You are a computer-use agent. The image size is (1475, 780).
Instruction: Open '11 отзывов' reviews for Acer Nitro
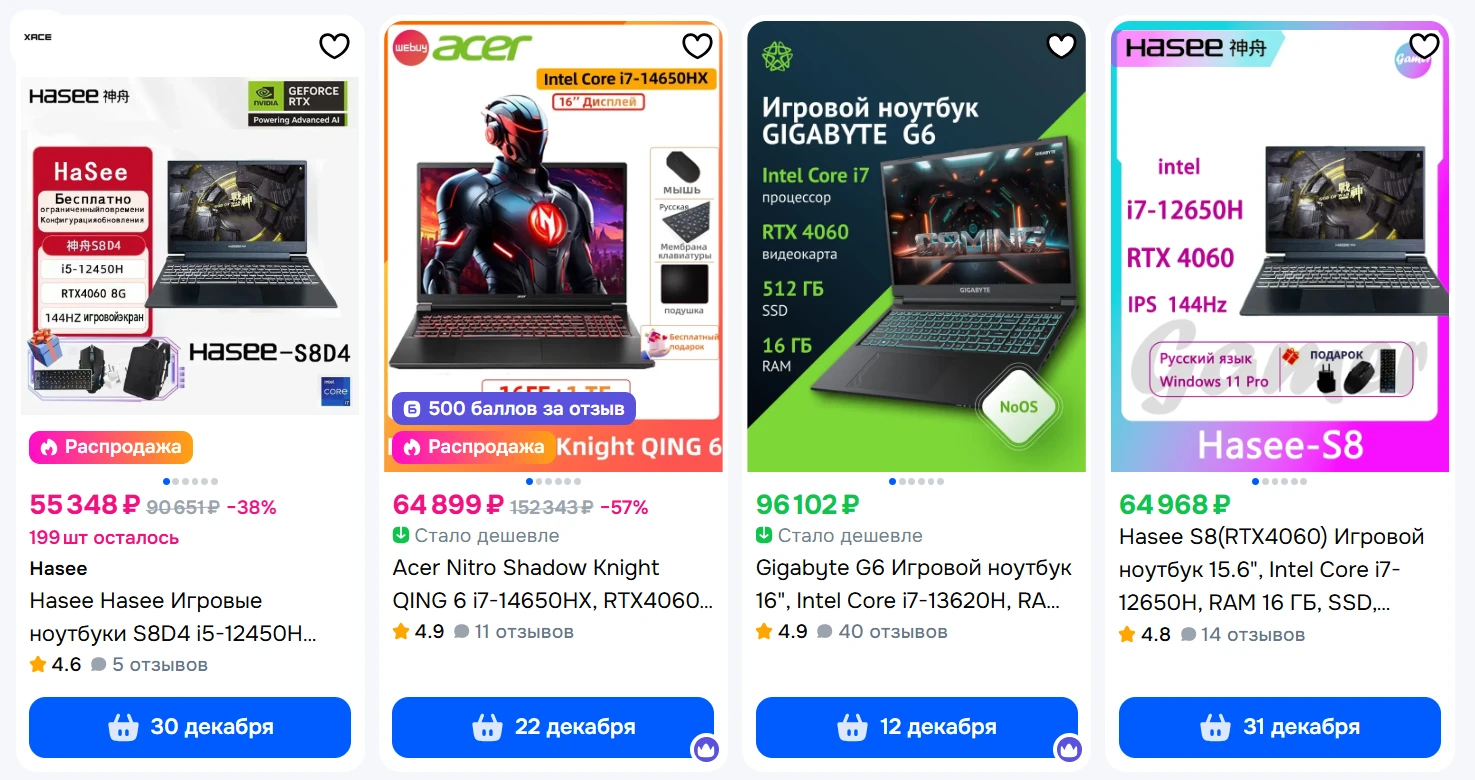click(514, 631)
